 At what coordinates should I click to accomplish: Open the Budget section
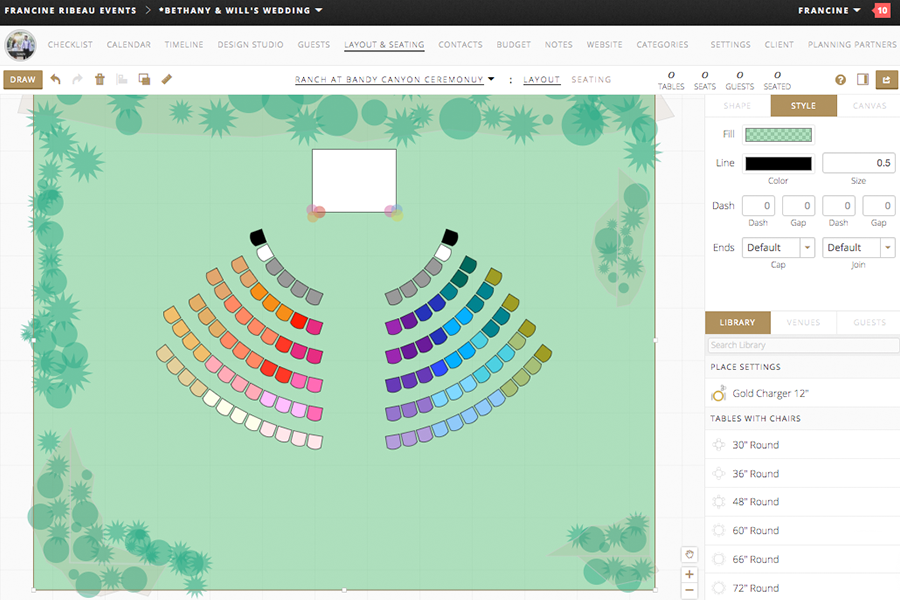513,45
